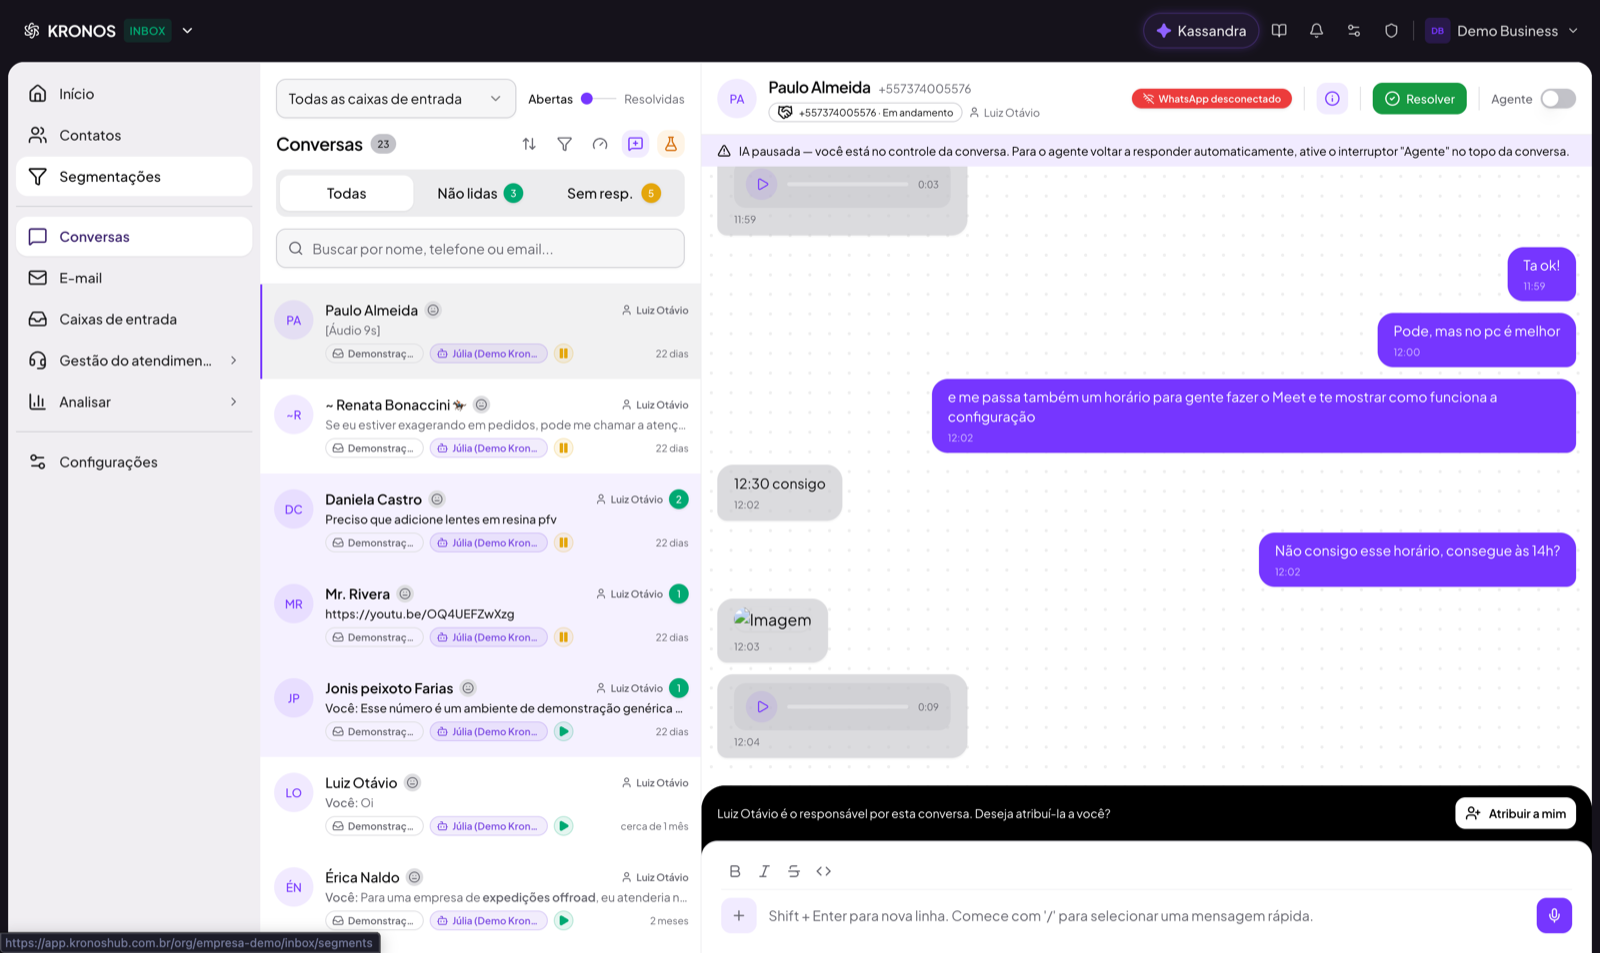The image size is (1600, 953).
Task: Open the Daniela Castro conversation
Action: [x=481, y=520]
